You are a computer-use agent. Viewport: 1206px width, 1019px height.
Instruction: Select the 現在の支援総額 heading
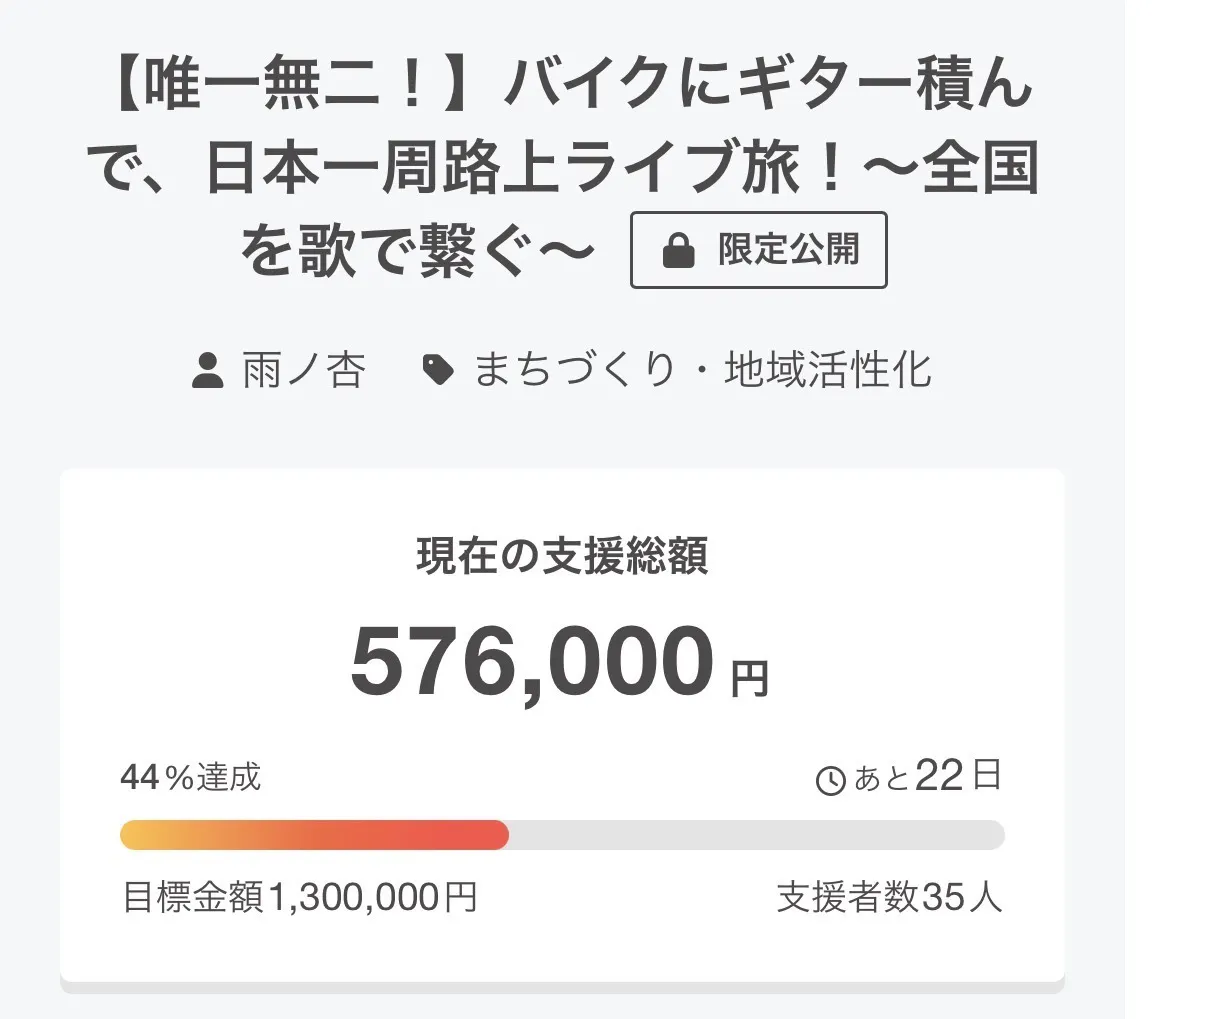[562, 556]
